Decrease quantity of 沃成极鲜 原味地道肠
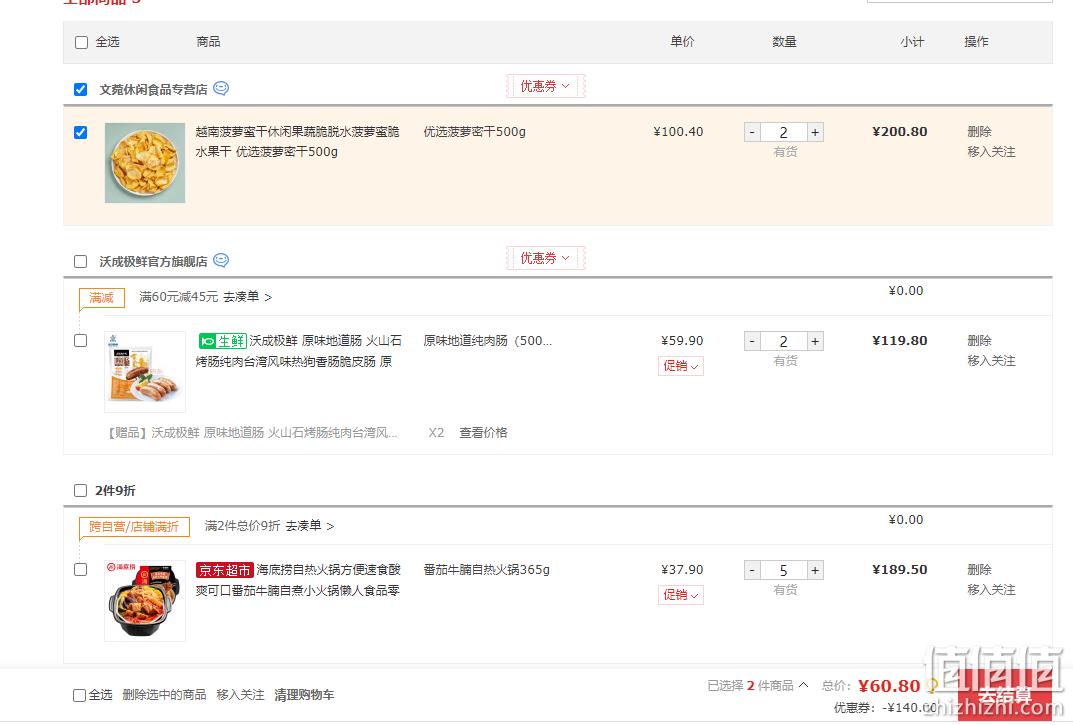The image size is (1073, 725). [x=752, y=341]
